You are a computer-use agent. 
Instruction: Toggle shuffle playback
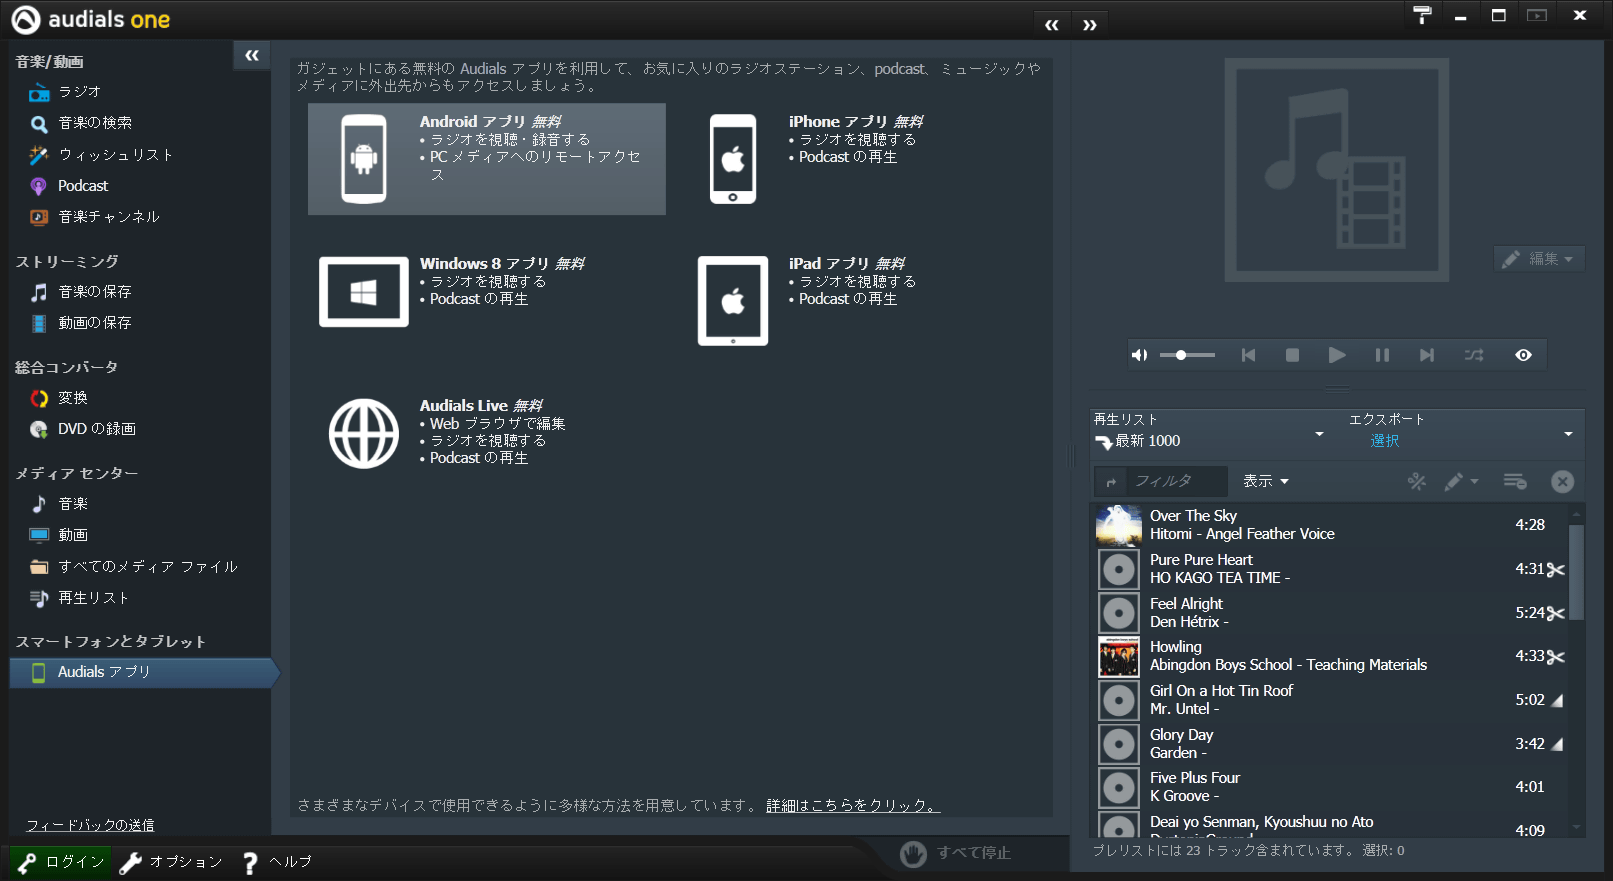(x=1474, y=355)
